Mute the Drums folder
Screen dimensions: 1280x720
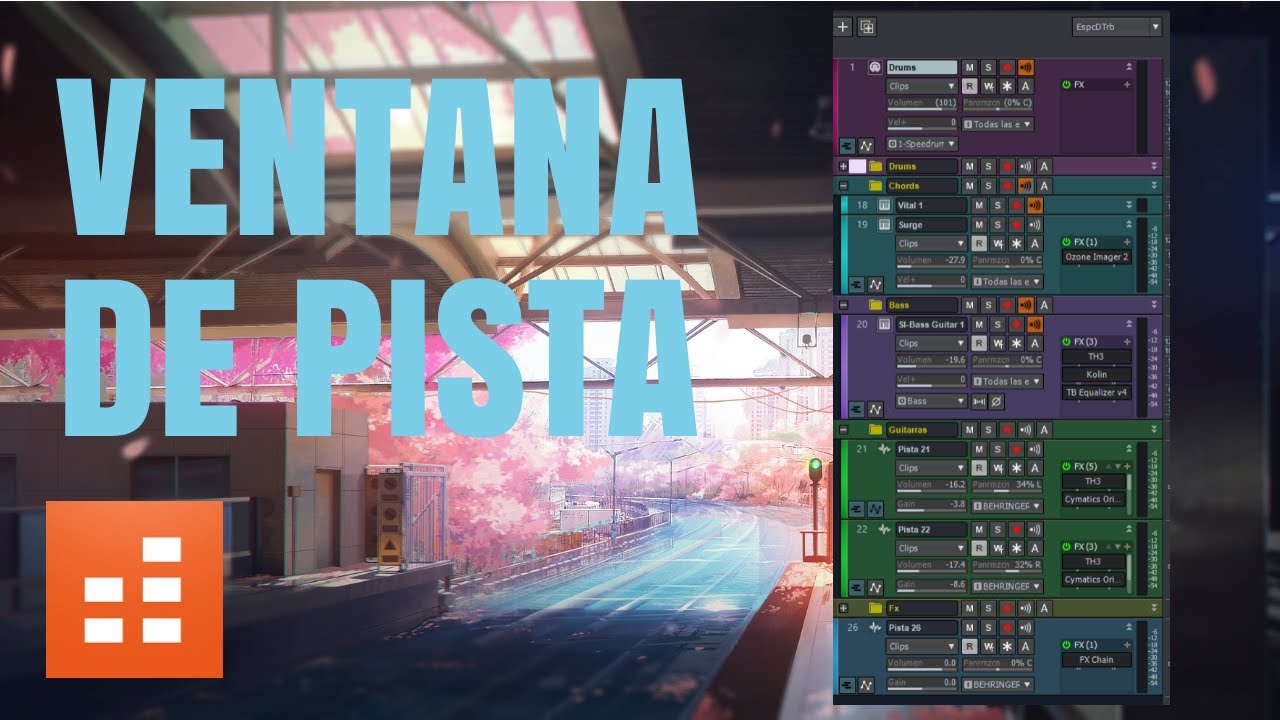point(968,166)
